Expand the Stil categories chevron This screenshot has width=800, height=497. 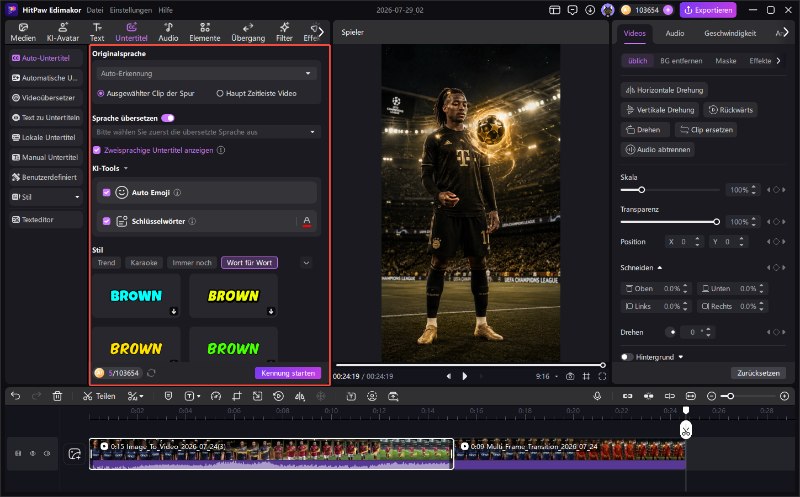(306, 263)
